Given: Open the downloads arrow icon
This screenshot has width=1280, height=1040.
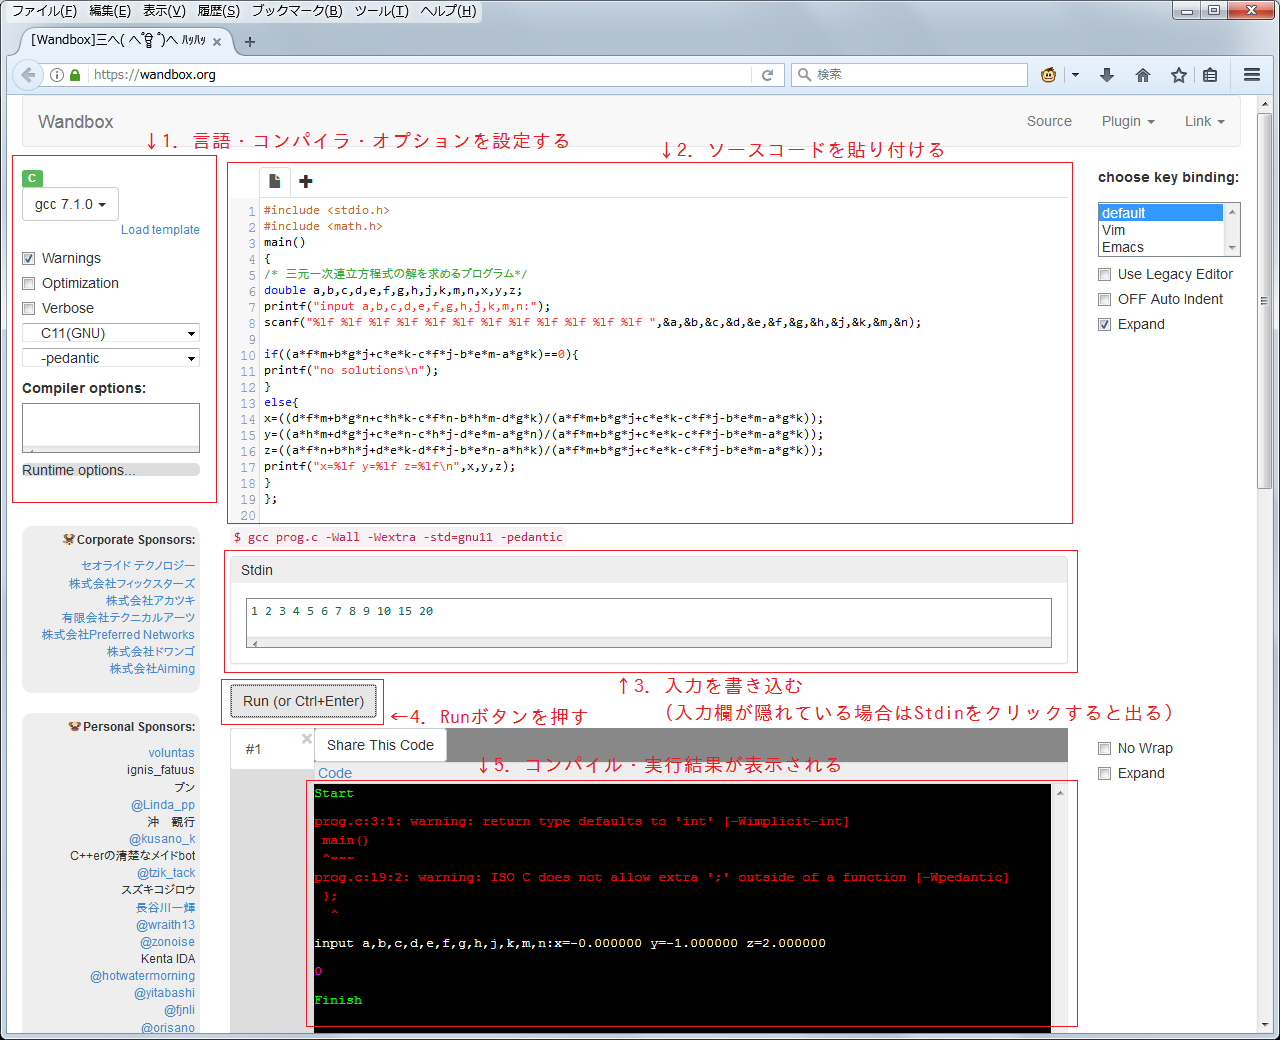Looking at the screenshot, I should 1107,75.
